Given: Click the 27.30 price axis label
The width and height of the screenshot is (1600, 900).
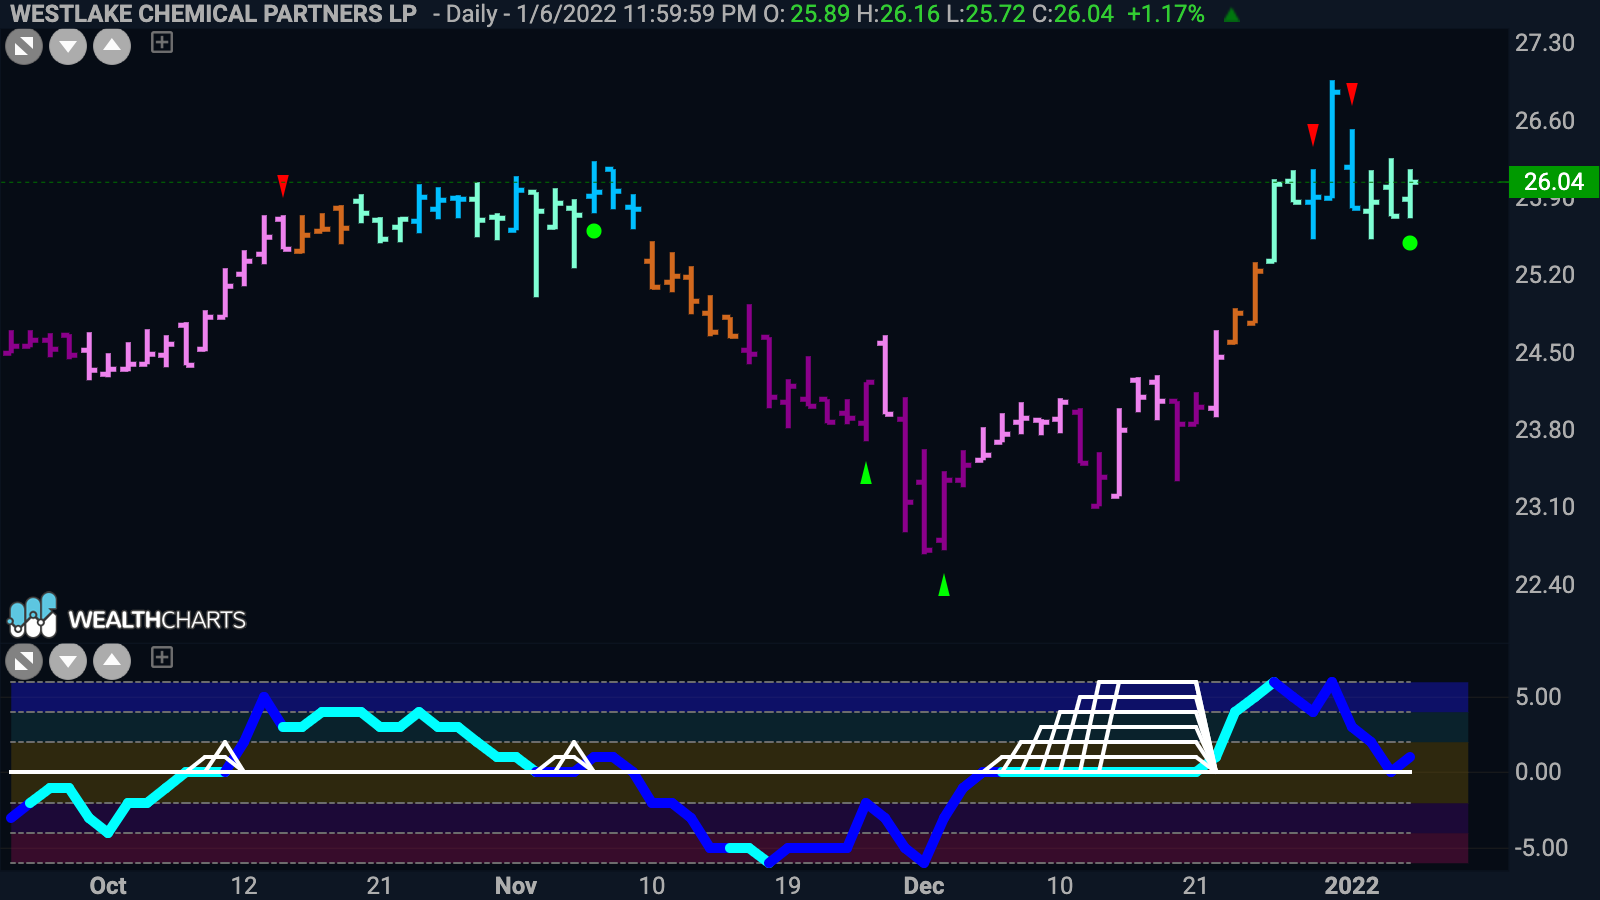Looking at the screenshot, I should [1545, 43].
